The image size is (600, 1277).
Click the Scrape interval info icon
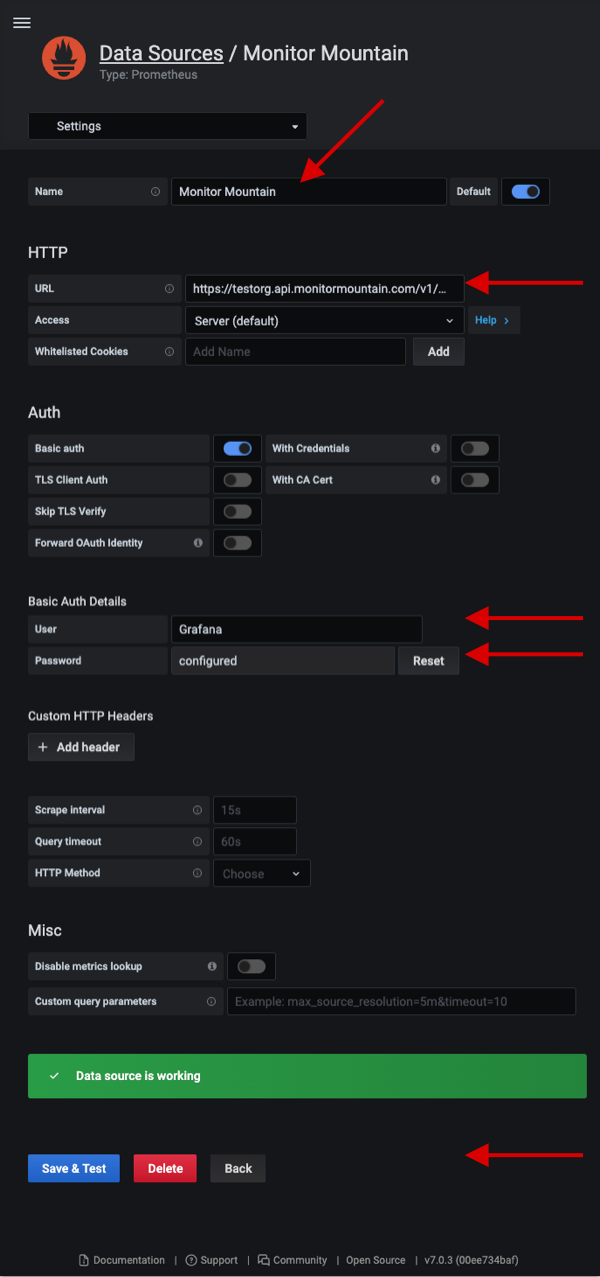pyautogui.click(x=197, y=810)
